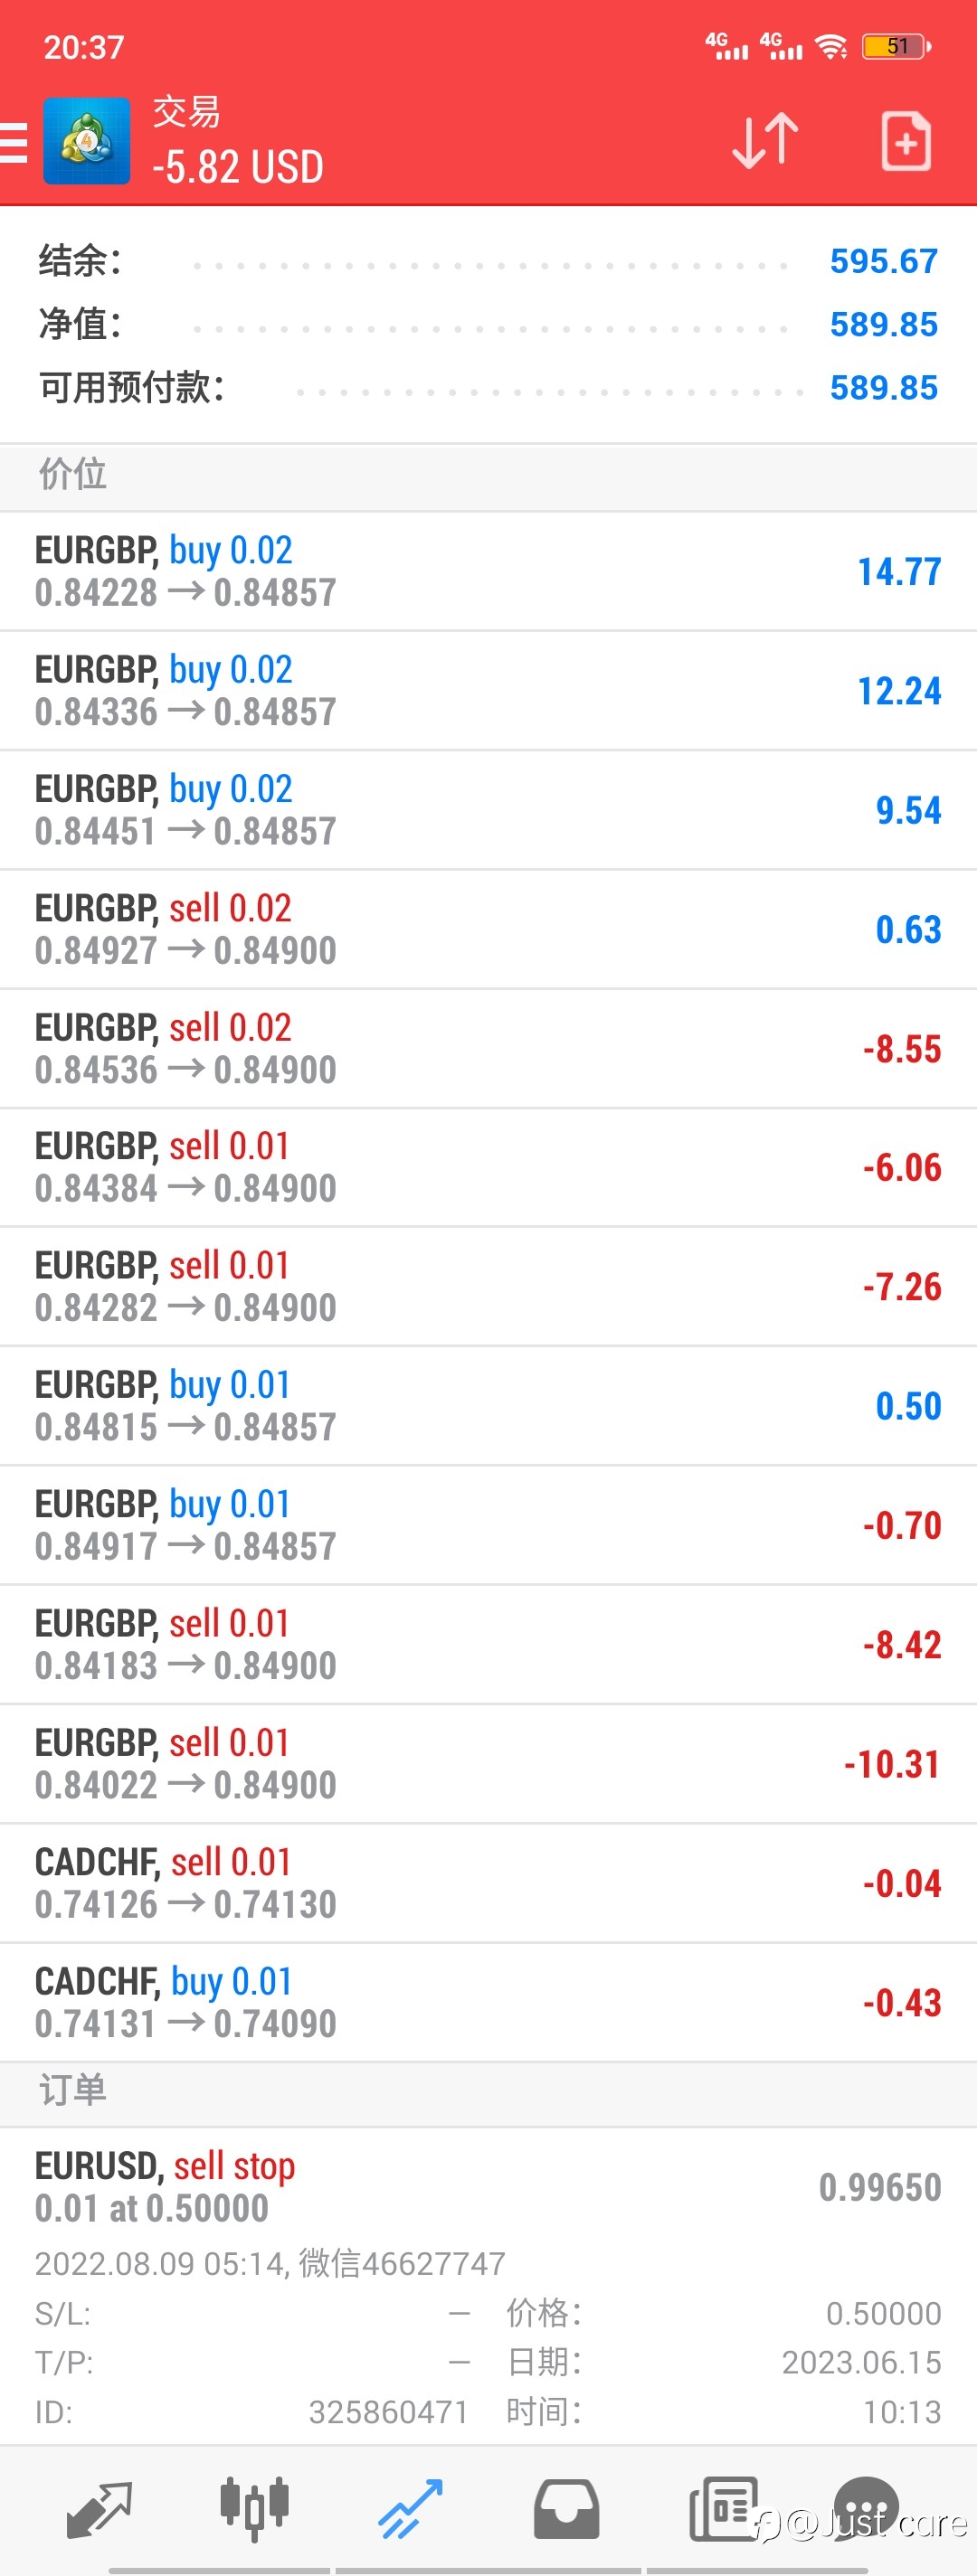Image resolution: width=977 pixels, height=2576 pixels.
Task: Open the History inbox tab
Action: tap(566, 2509)
